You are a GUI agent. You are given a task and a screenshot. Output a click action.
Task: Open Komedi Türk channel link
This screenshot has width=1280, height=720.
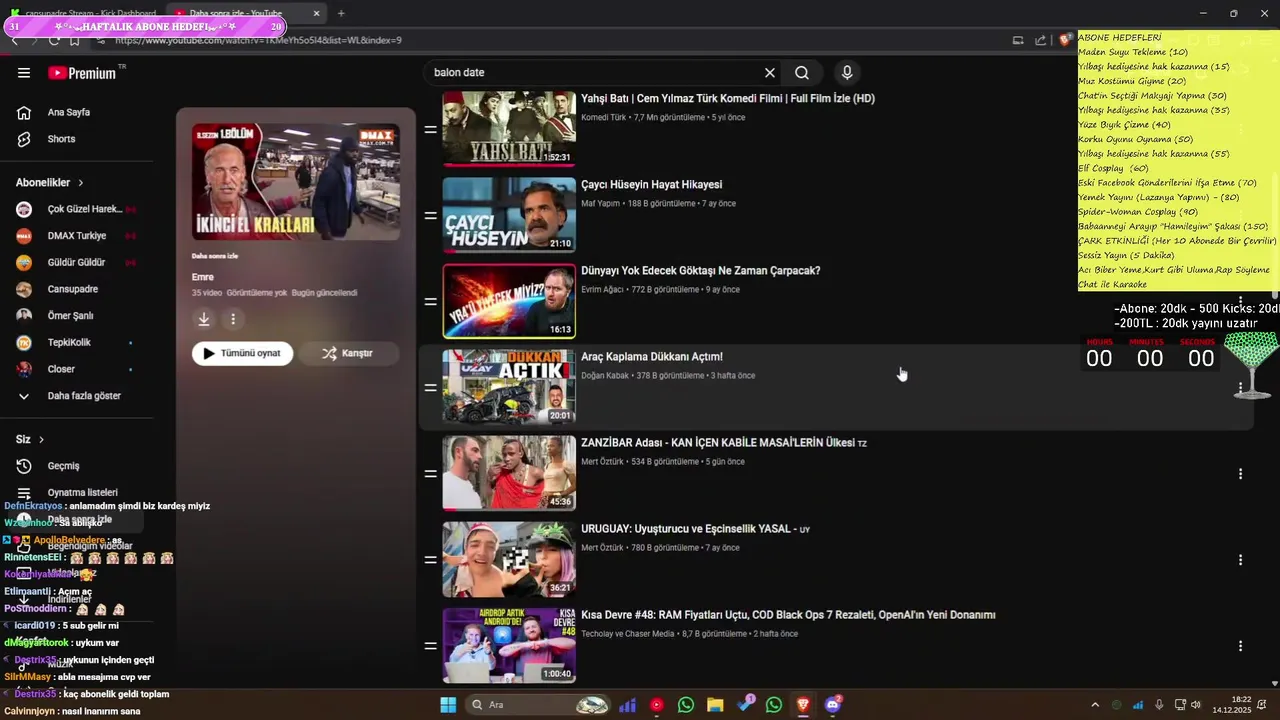click(x=603, y=118)
